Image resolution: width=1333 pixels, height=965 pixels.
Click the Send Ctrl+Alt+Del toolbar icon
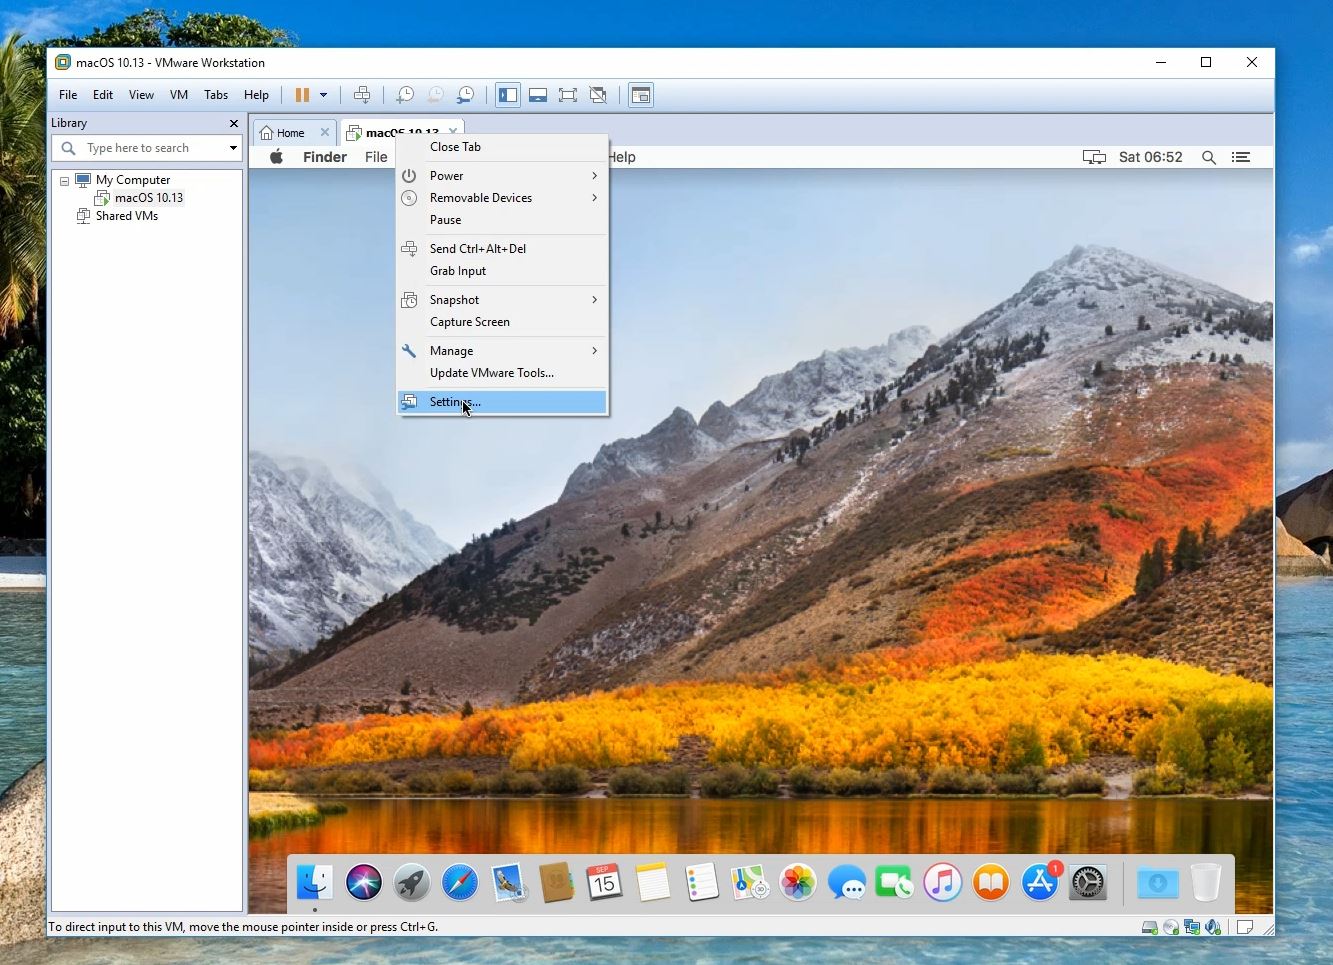tap(362, 95)
